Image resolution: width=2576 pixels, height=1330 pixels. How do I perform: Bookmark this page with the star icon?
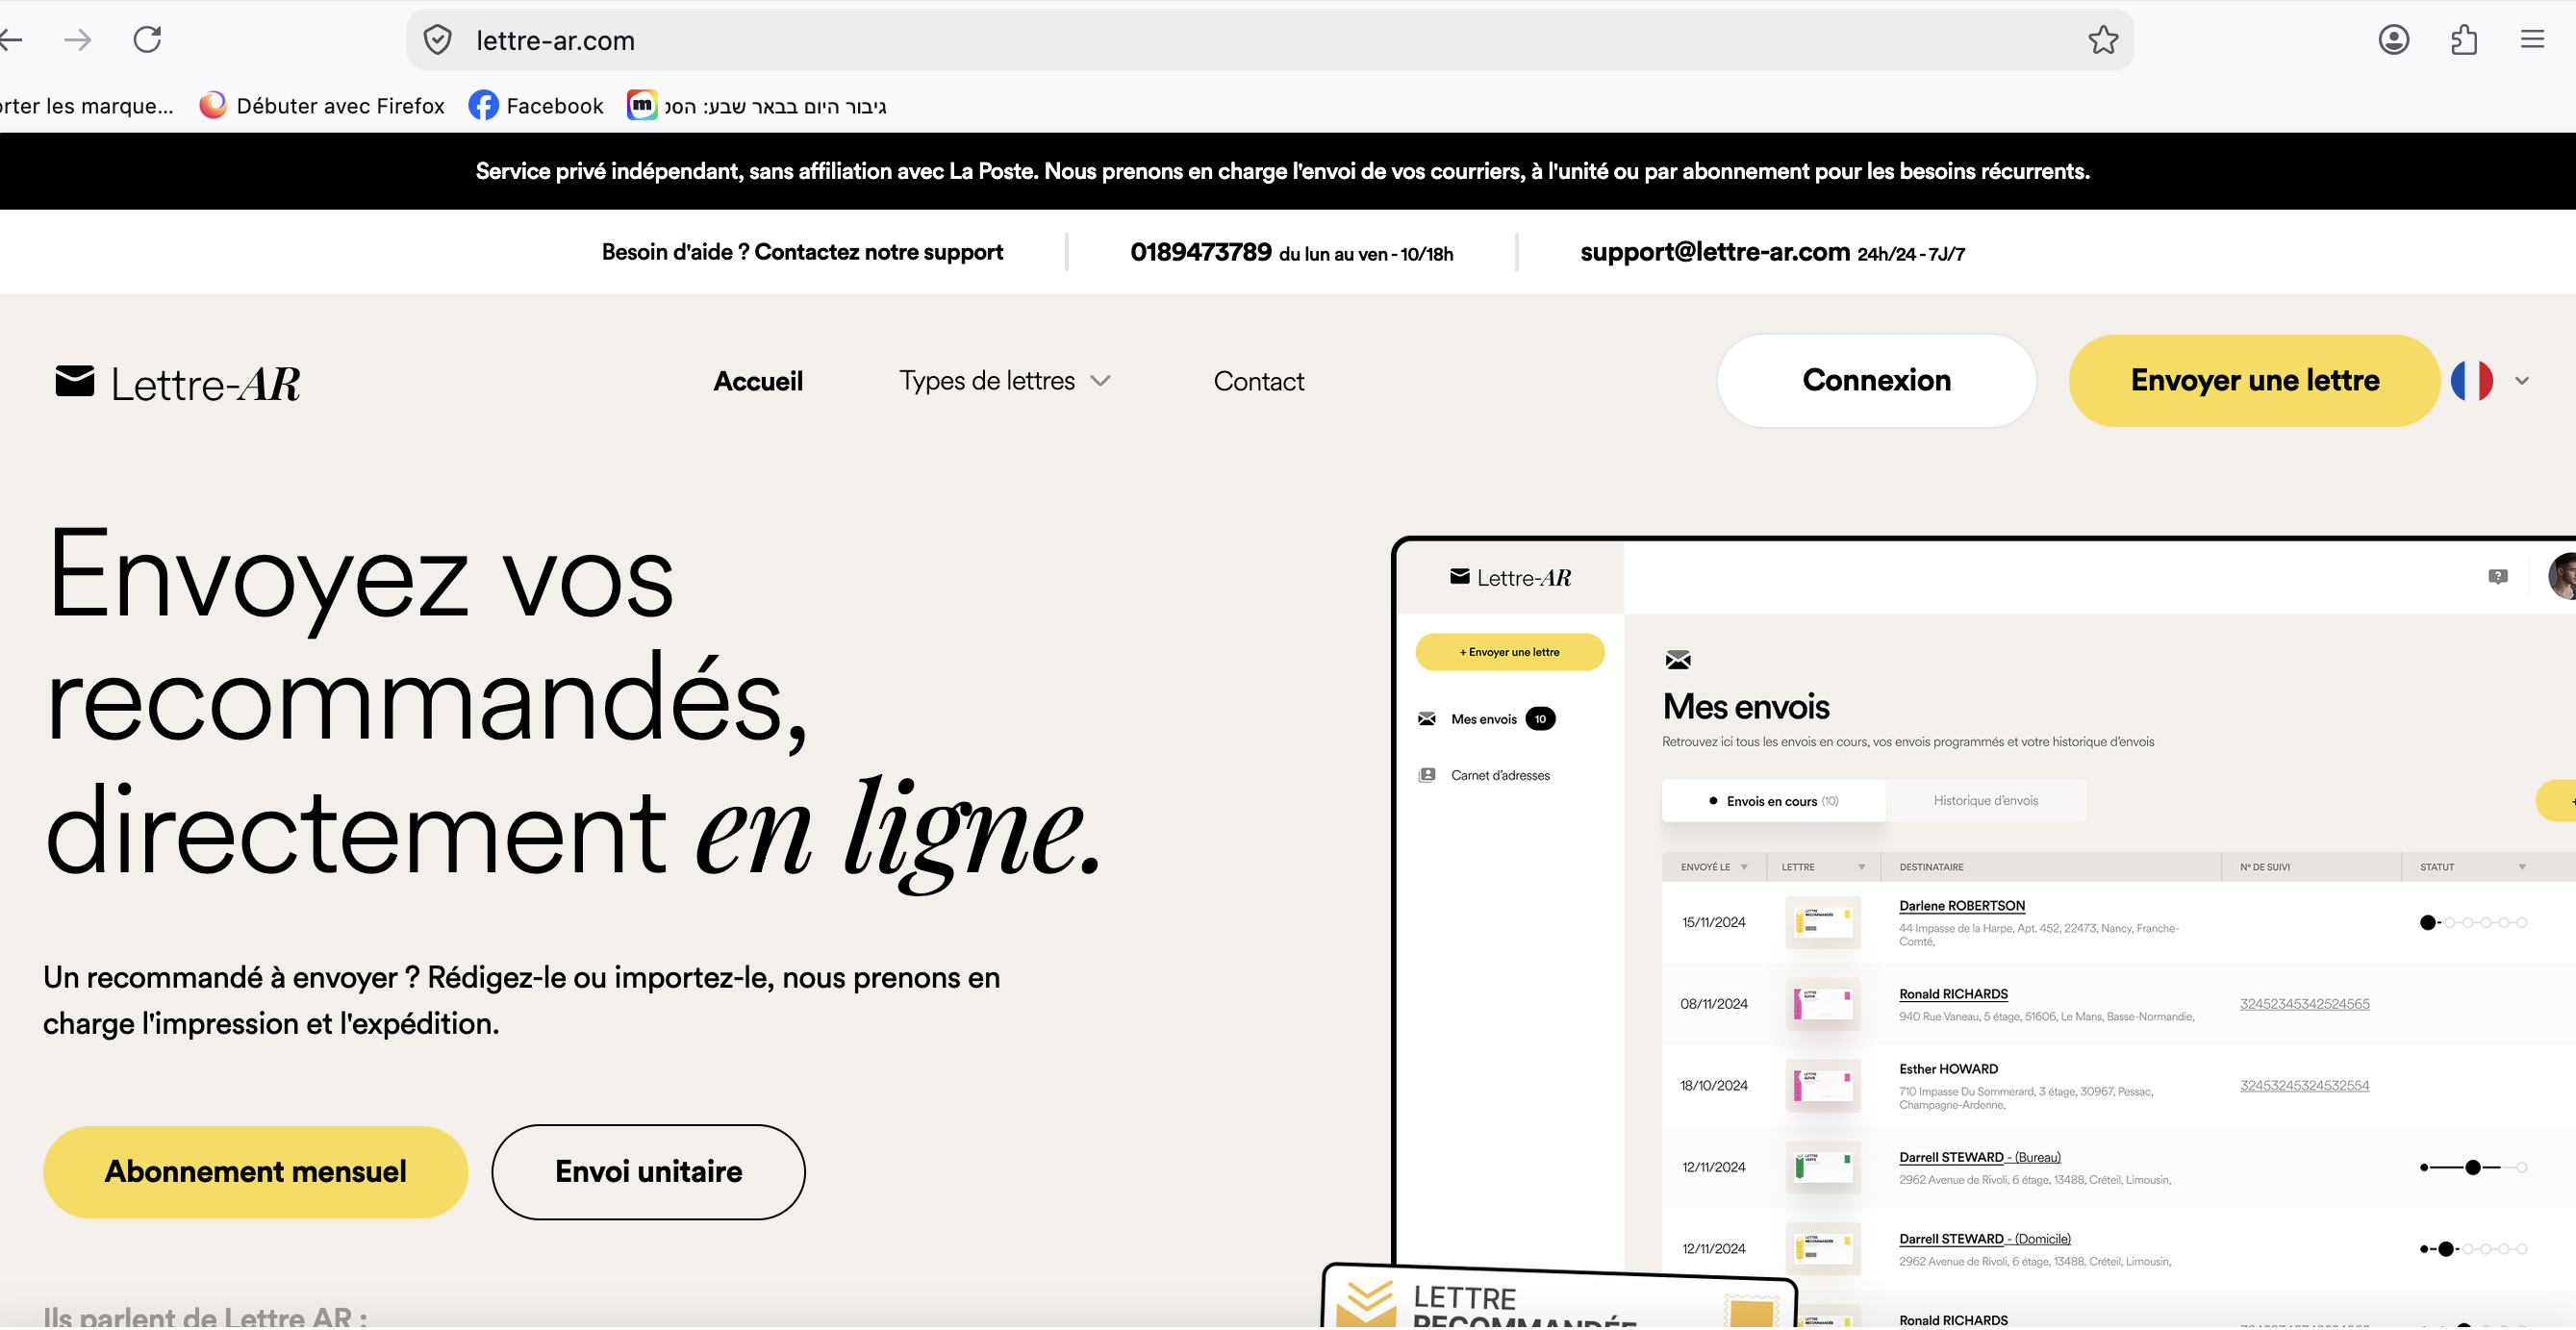pos(2103,40)
